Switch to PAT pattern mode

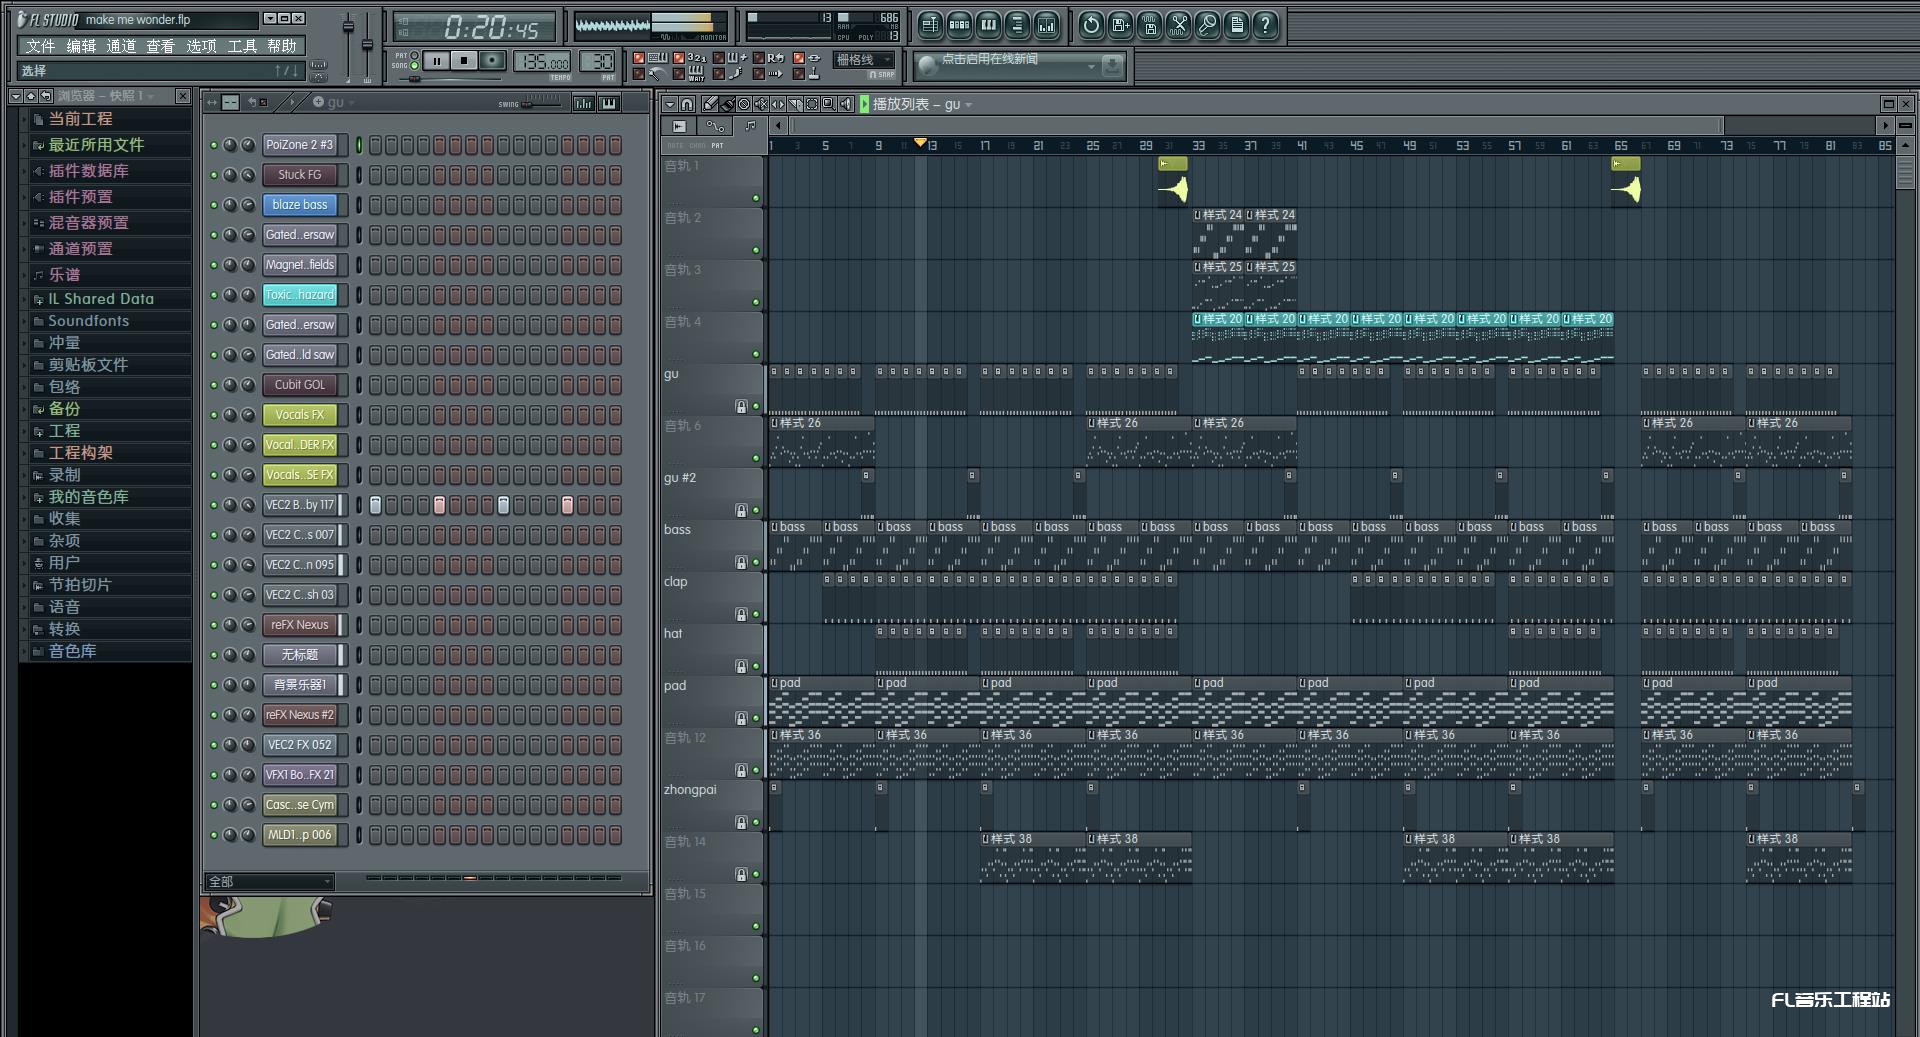coord(415,56)
